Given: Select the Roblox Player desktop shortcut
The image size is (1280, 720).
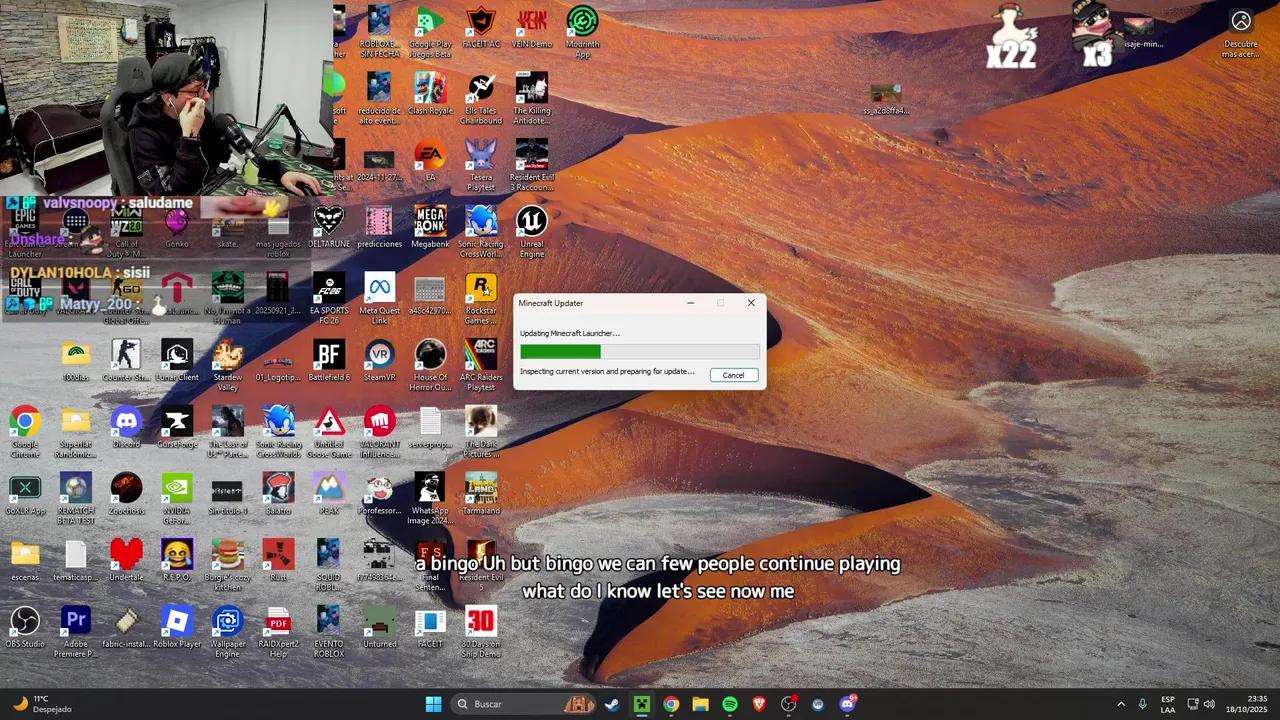Looking at the screenshot, I should pos(177,622).
